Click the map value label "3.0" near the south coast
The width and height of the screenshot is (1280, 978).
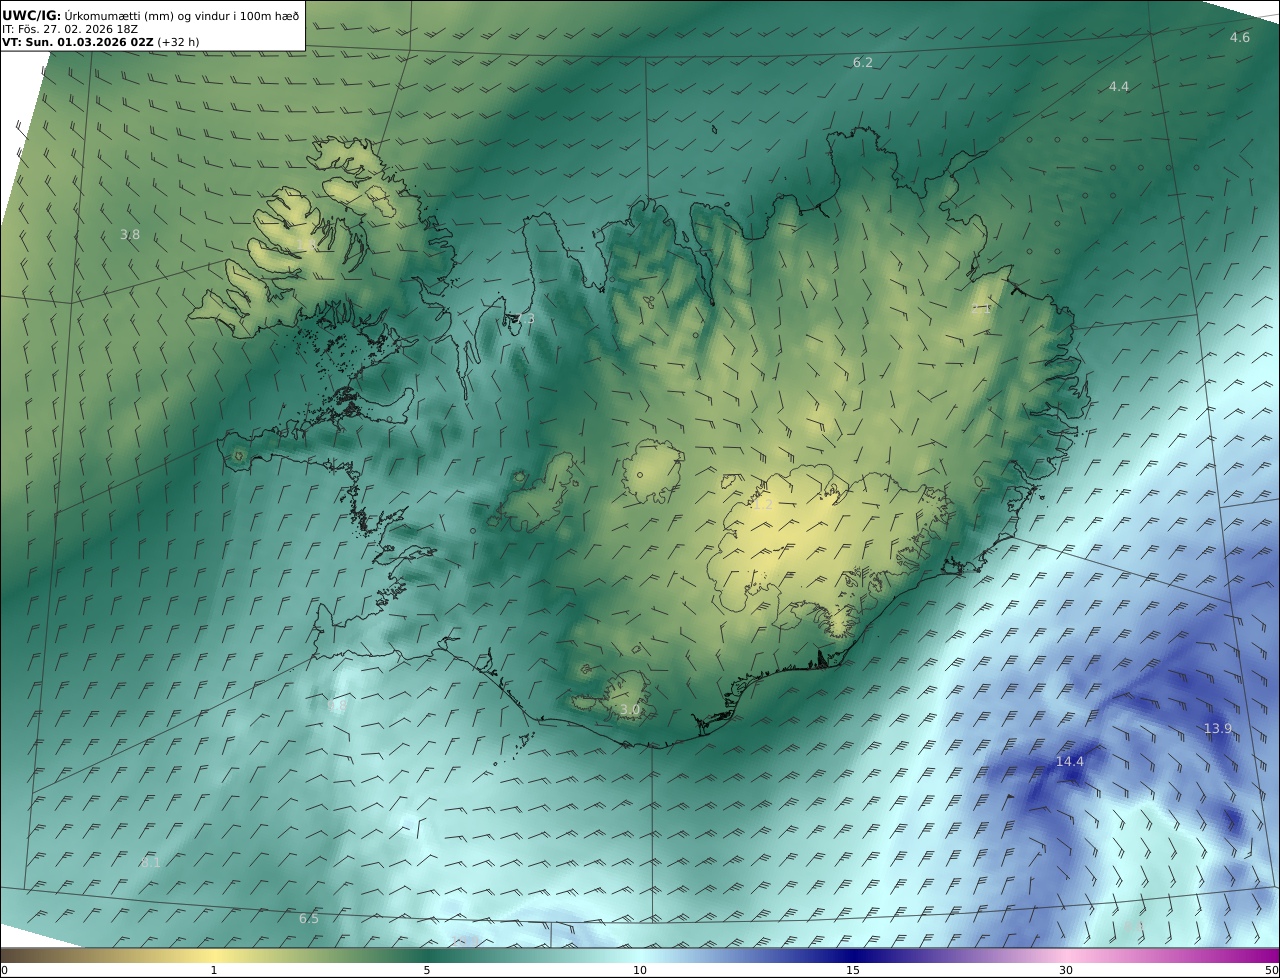[x=630, y=710]
